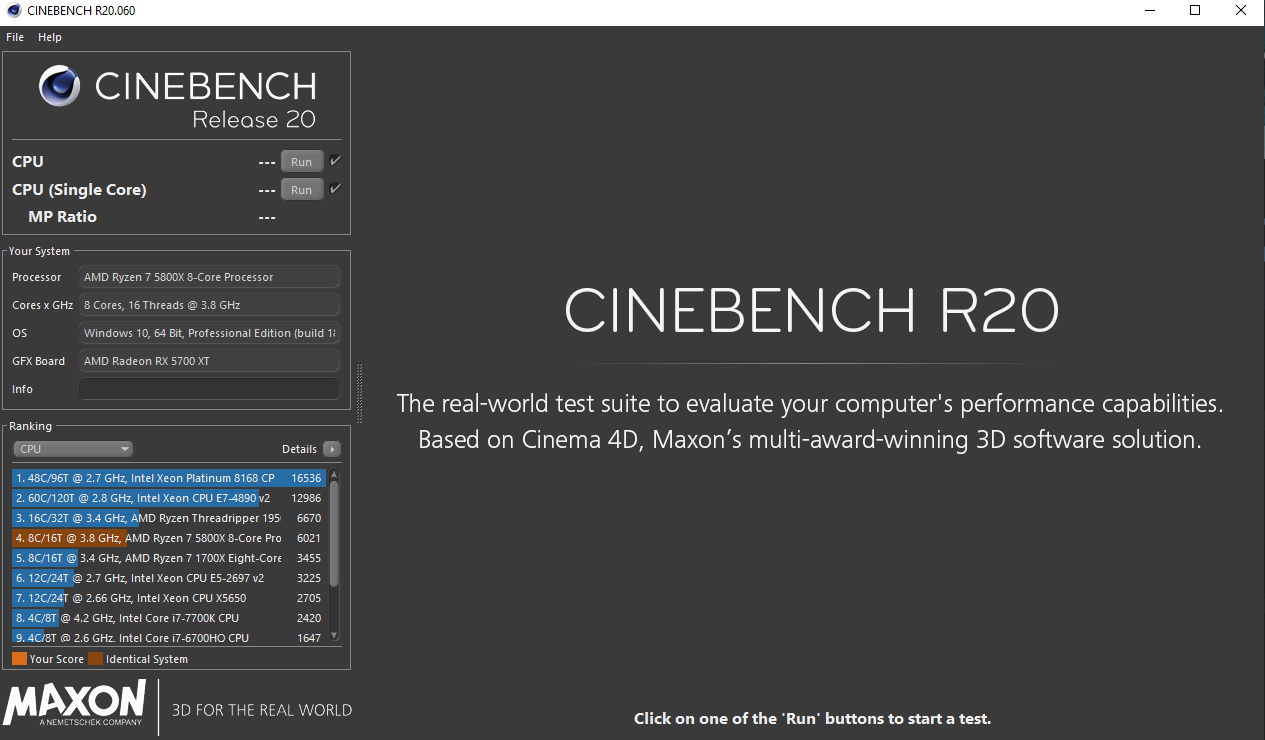The image size is (1265, 740).
Task: Open the Help menu
Action: coord(50,37)
